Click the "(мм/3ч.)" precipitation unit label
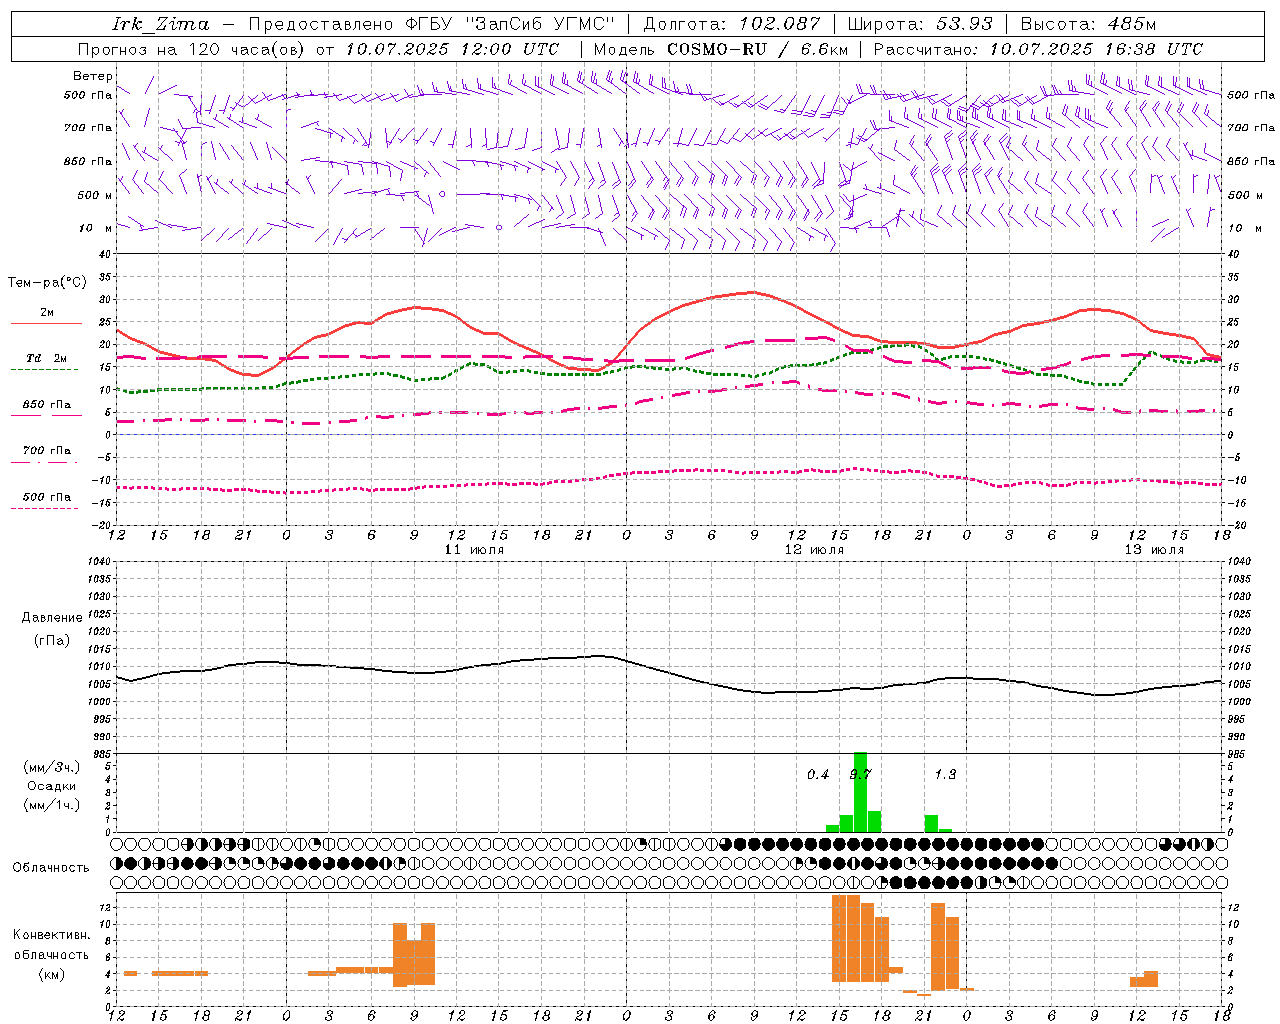Image resolution: width=1280 pixels, height=1024 pixels. click(52, 767)
